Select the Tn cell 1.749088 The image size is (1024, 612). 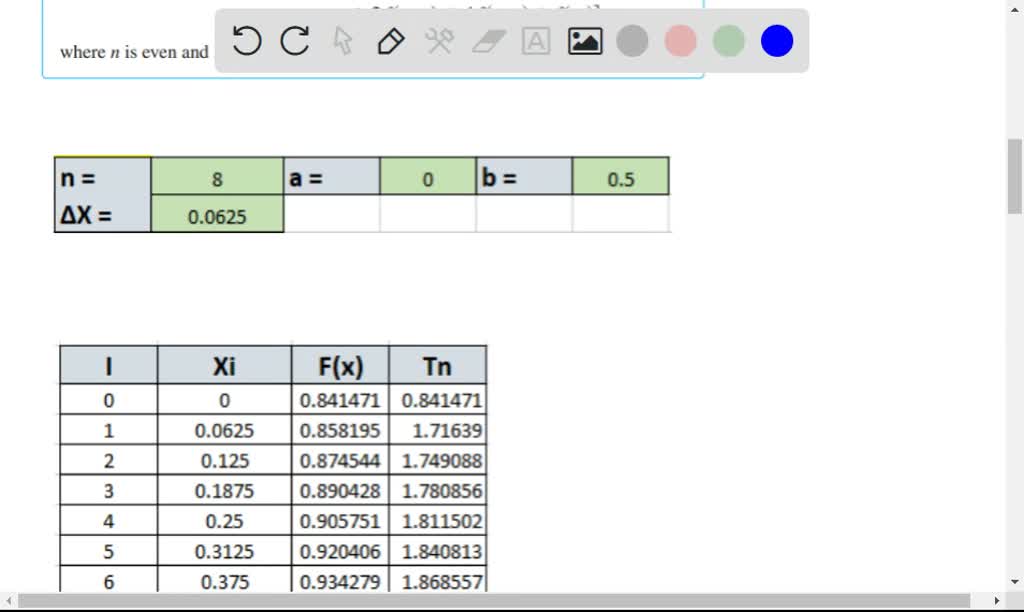[438, 460]
